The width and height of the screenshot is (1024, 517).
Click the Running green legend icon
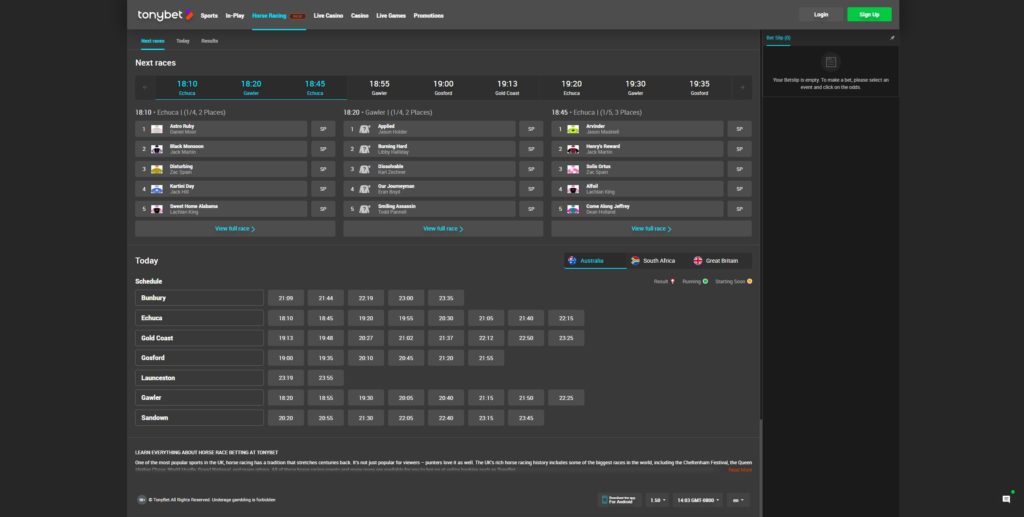click(705, 281)
